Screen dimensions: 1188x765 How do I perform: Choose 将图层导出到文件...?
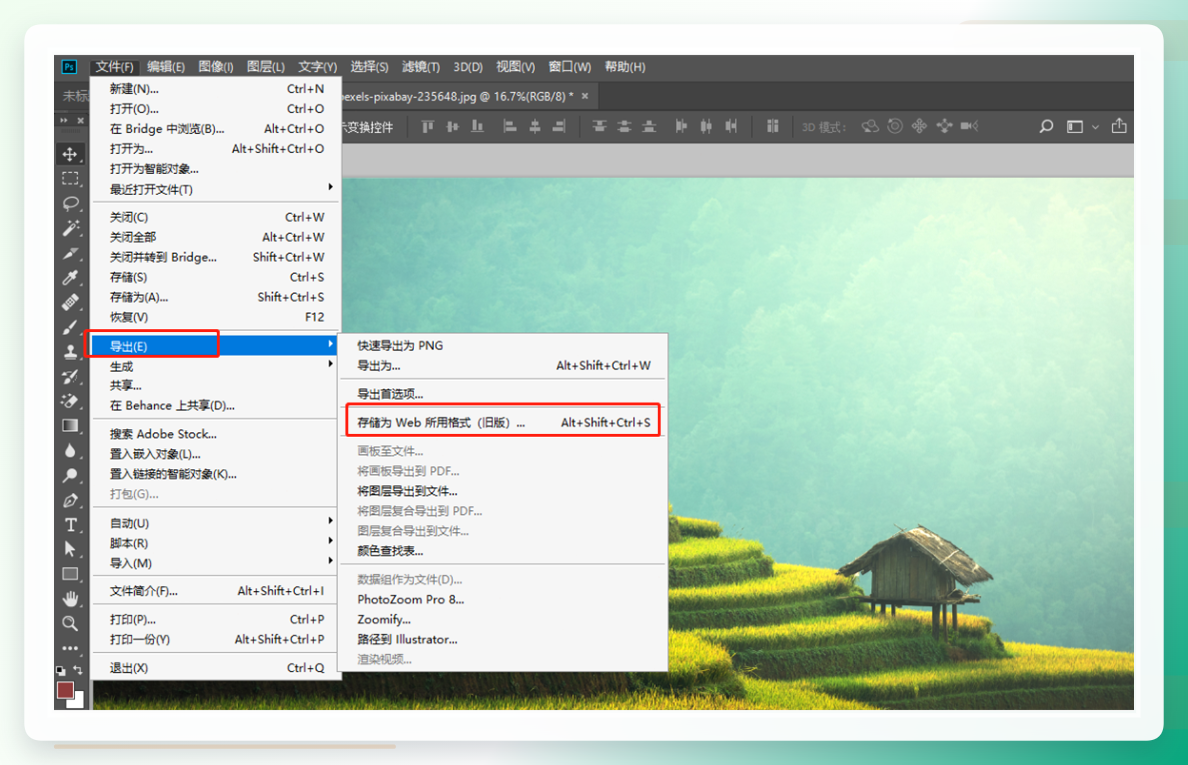504,491
